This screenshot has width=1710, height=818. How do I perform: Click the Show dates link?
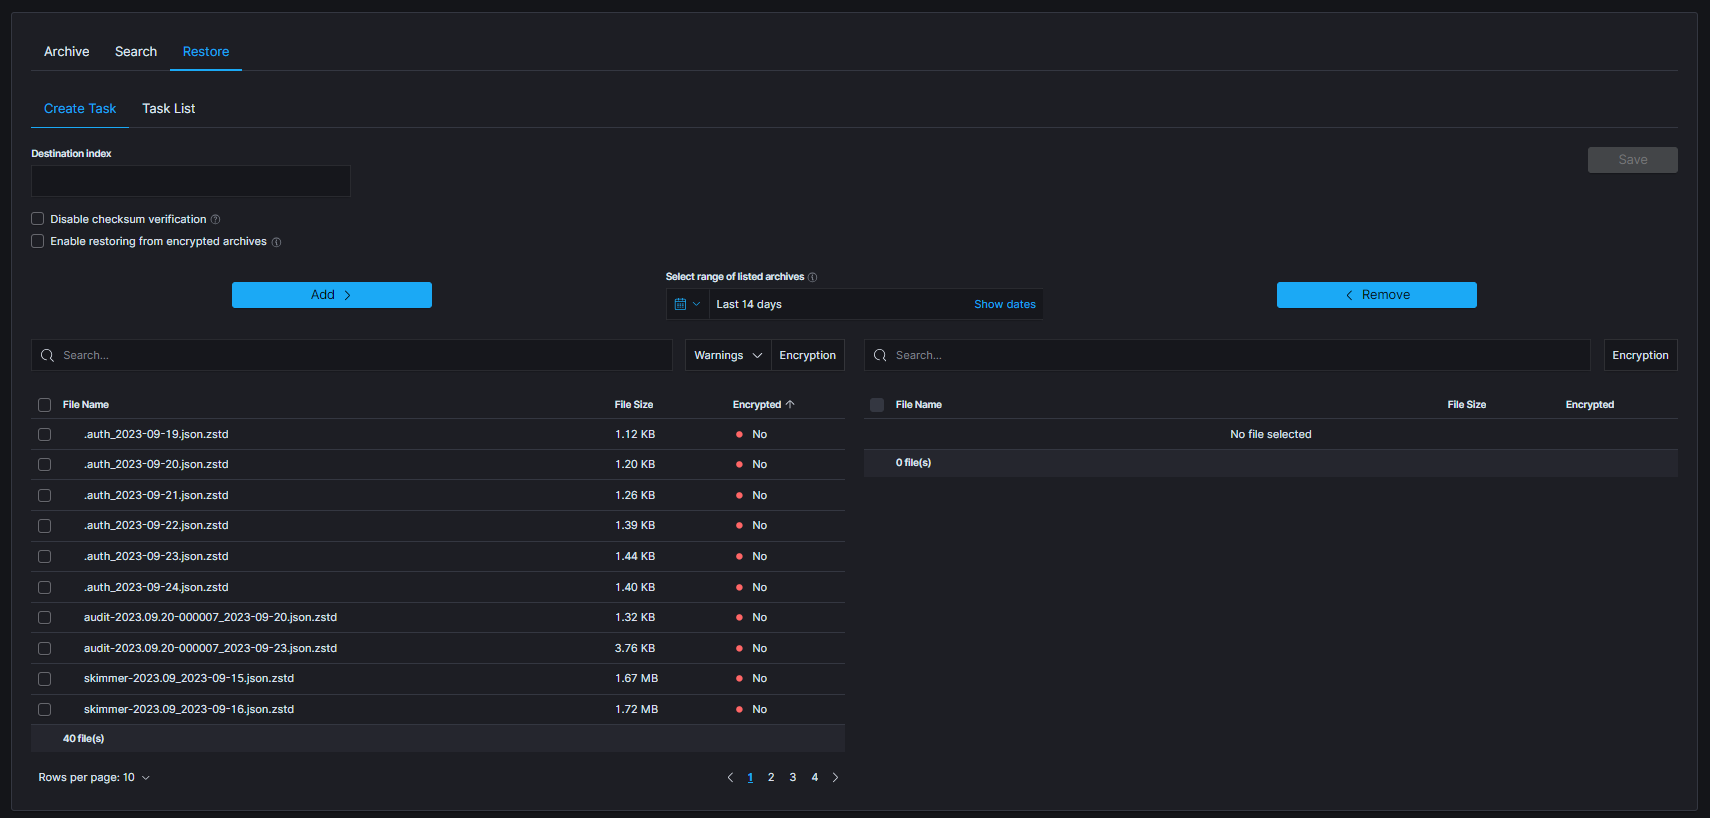tap(1004, 304)
